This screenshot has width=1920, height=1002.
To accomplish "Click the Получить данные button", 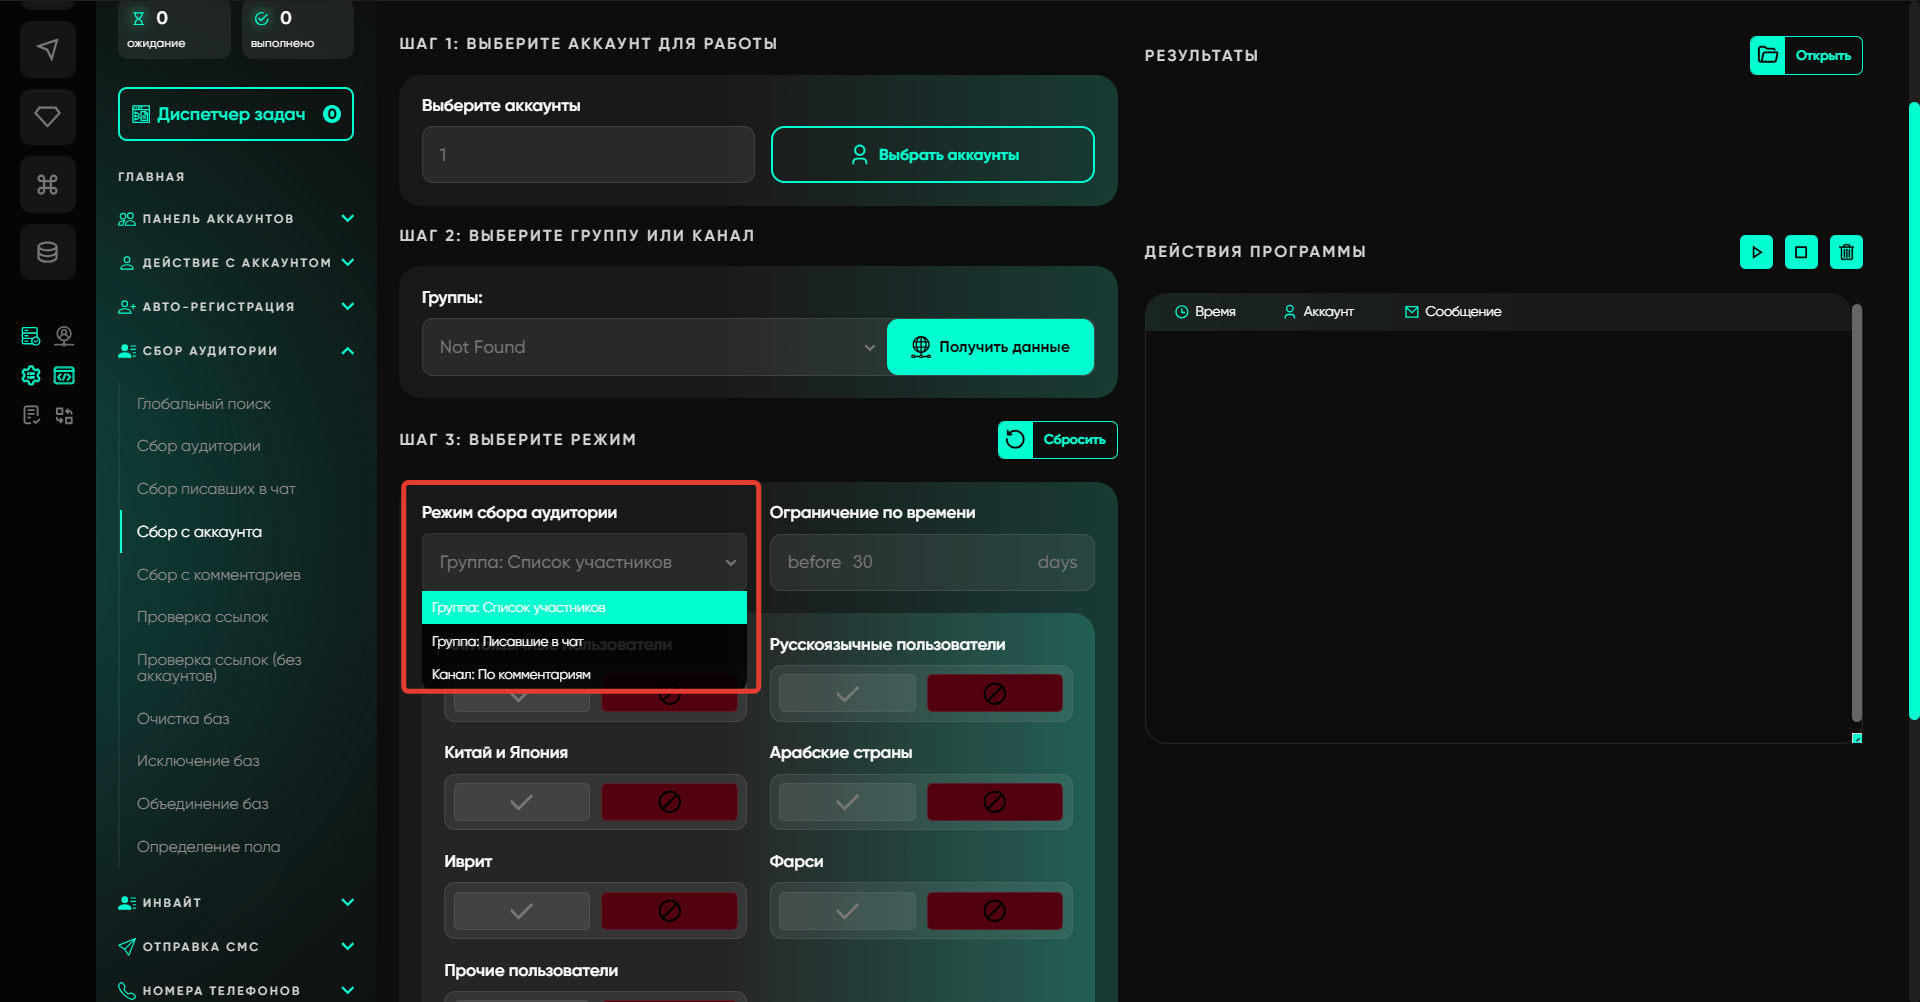I will tap(990, 347).
